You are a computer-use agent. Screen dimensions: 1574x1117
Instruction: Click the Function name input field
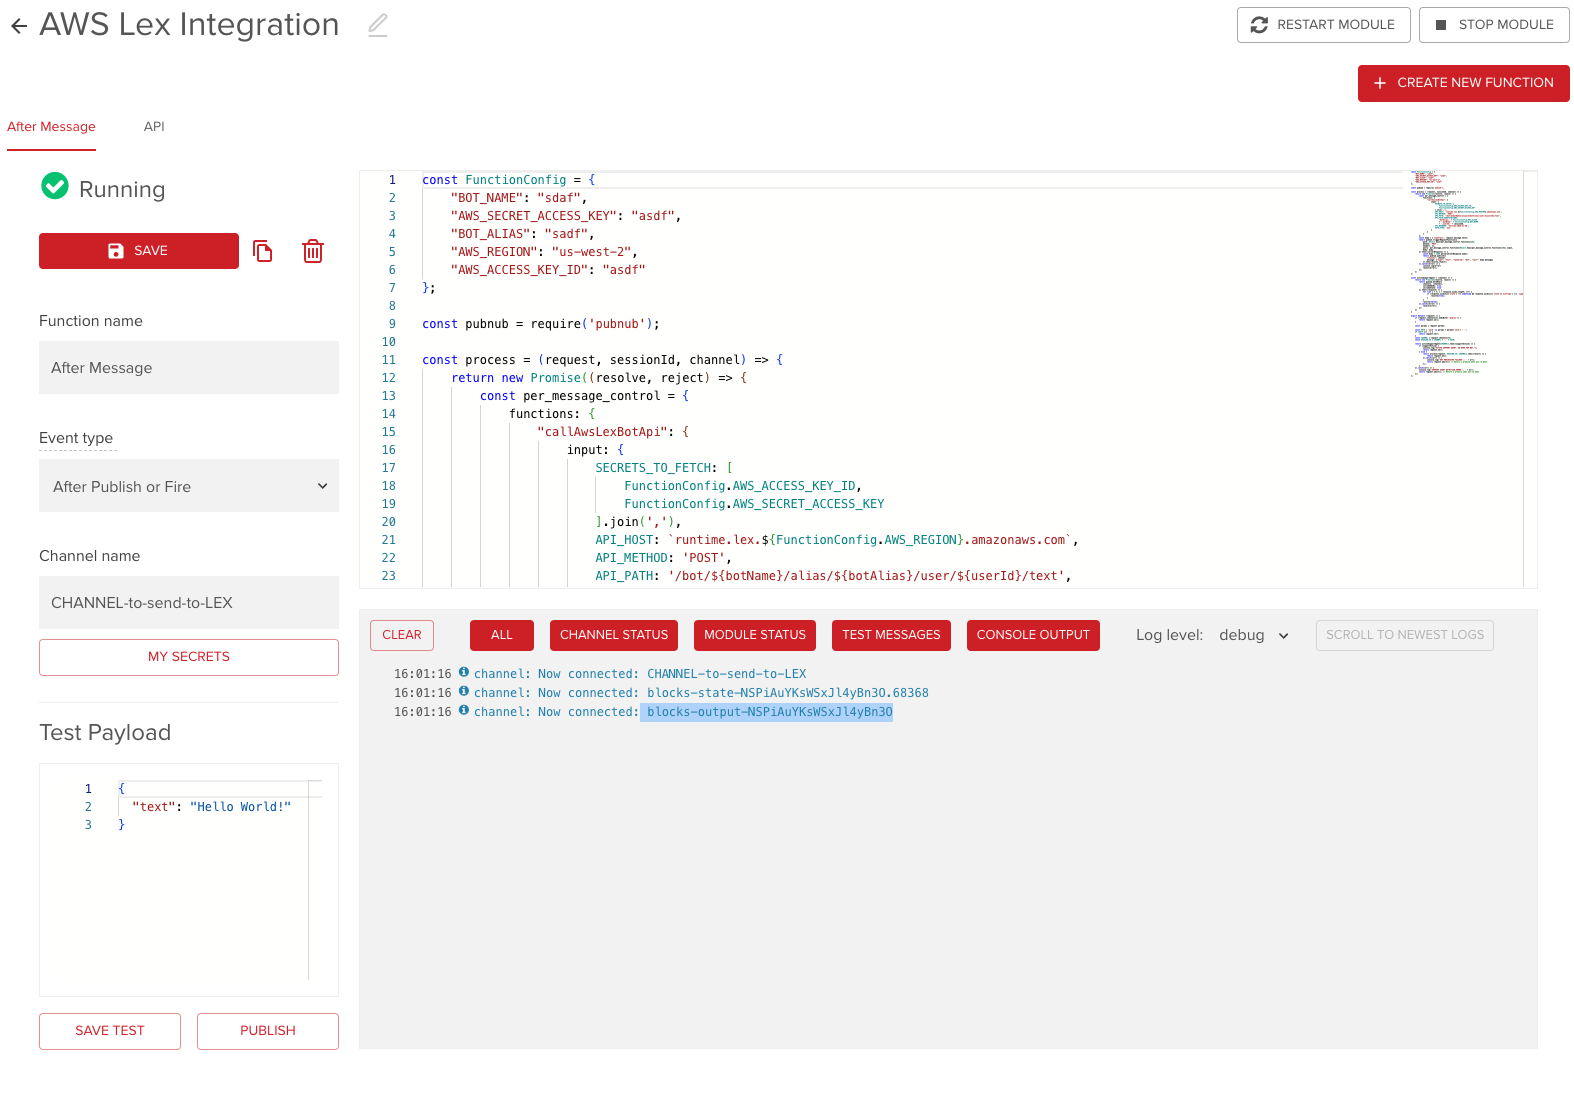(x=189, y=368)
